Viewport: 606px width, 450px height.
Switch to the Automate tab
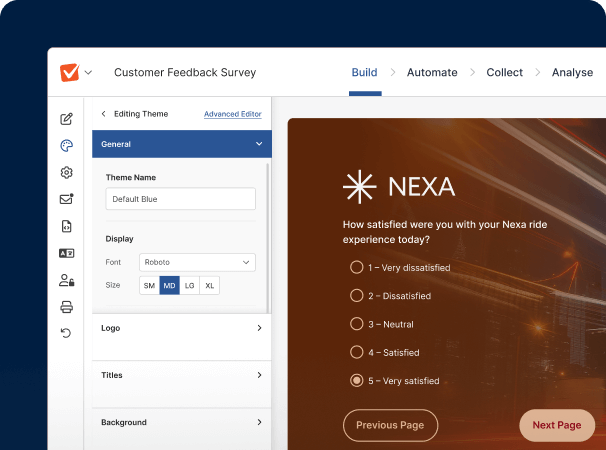click(432, 73)
